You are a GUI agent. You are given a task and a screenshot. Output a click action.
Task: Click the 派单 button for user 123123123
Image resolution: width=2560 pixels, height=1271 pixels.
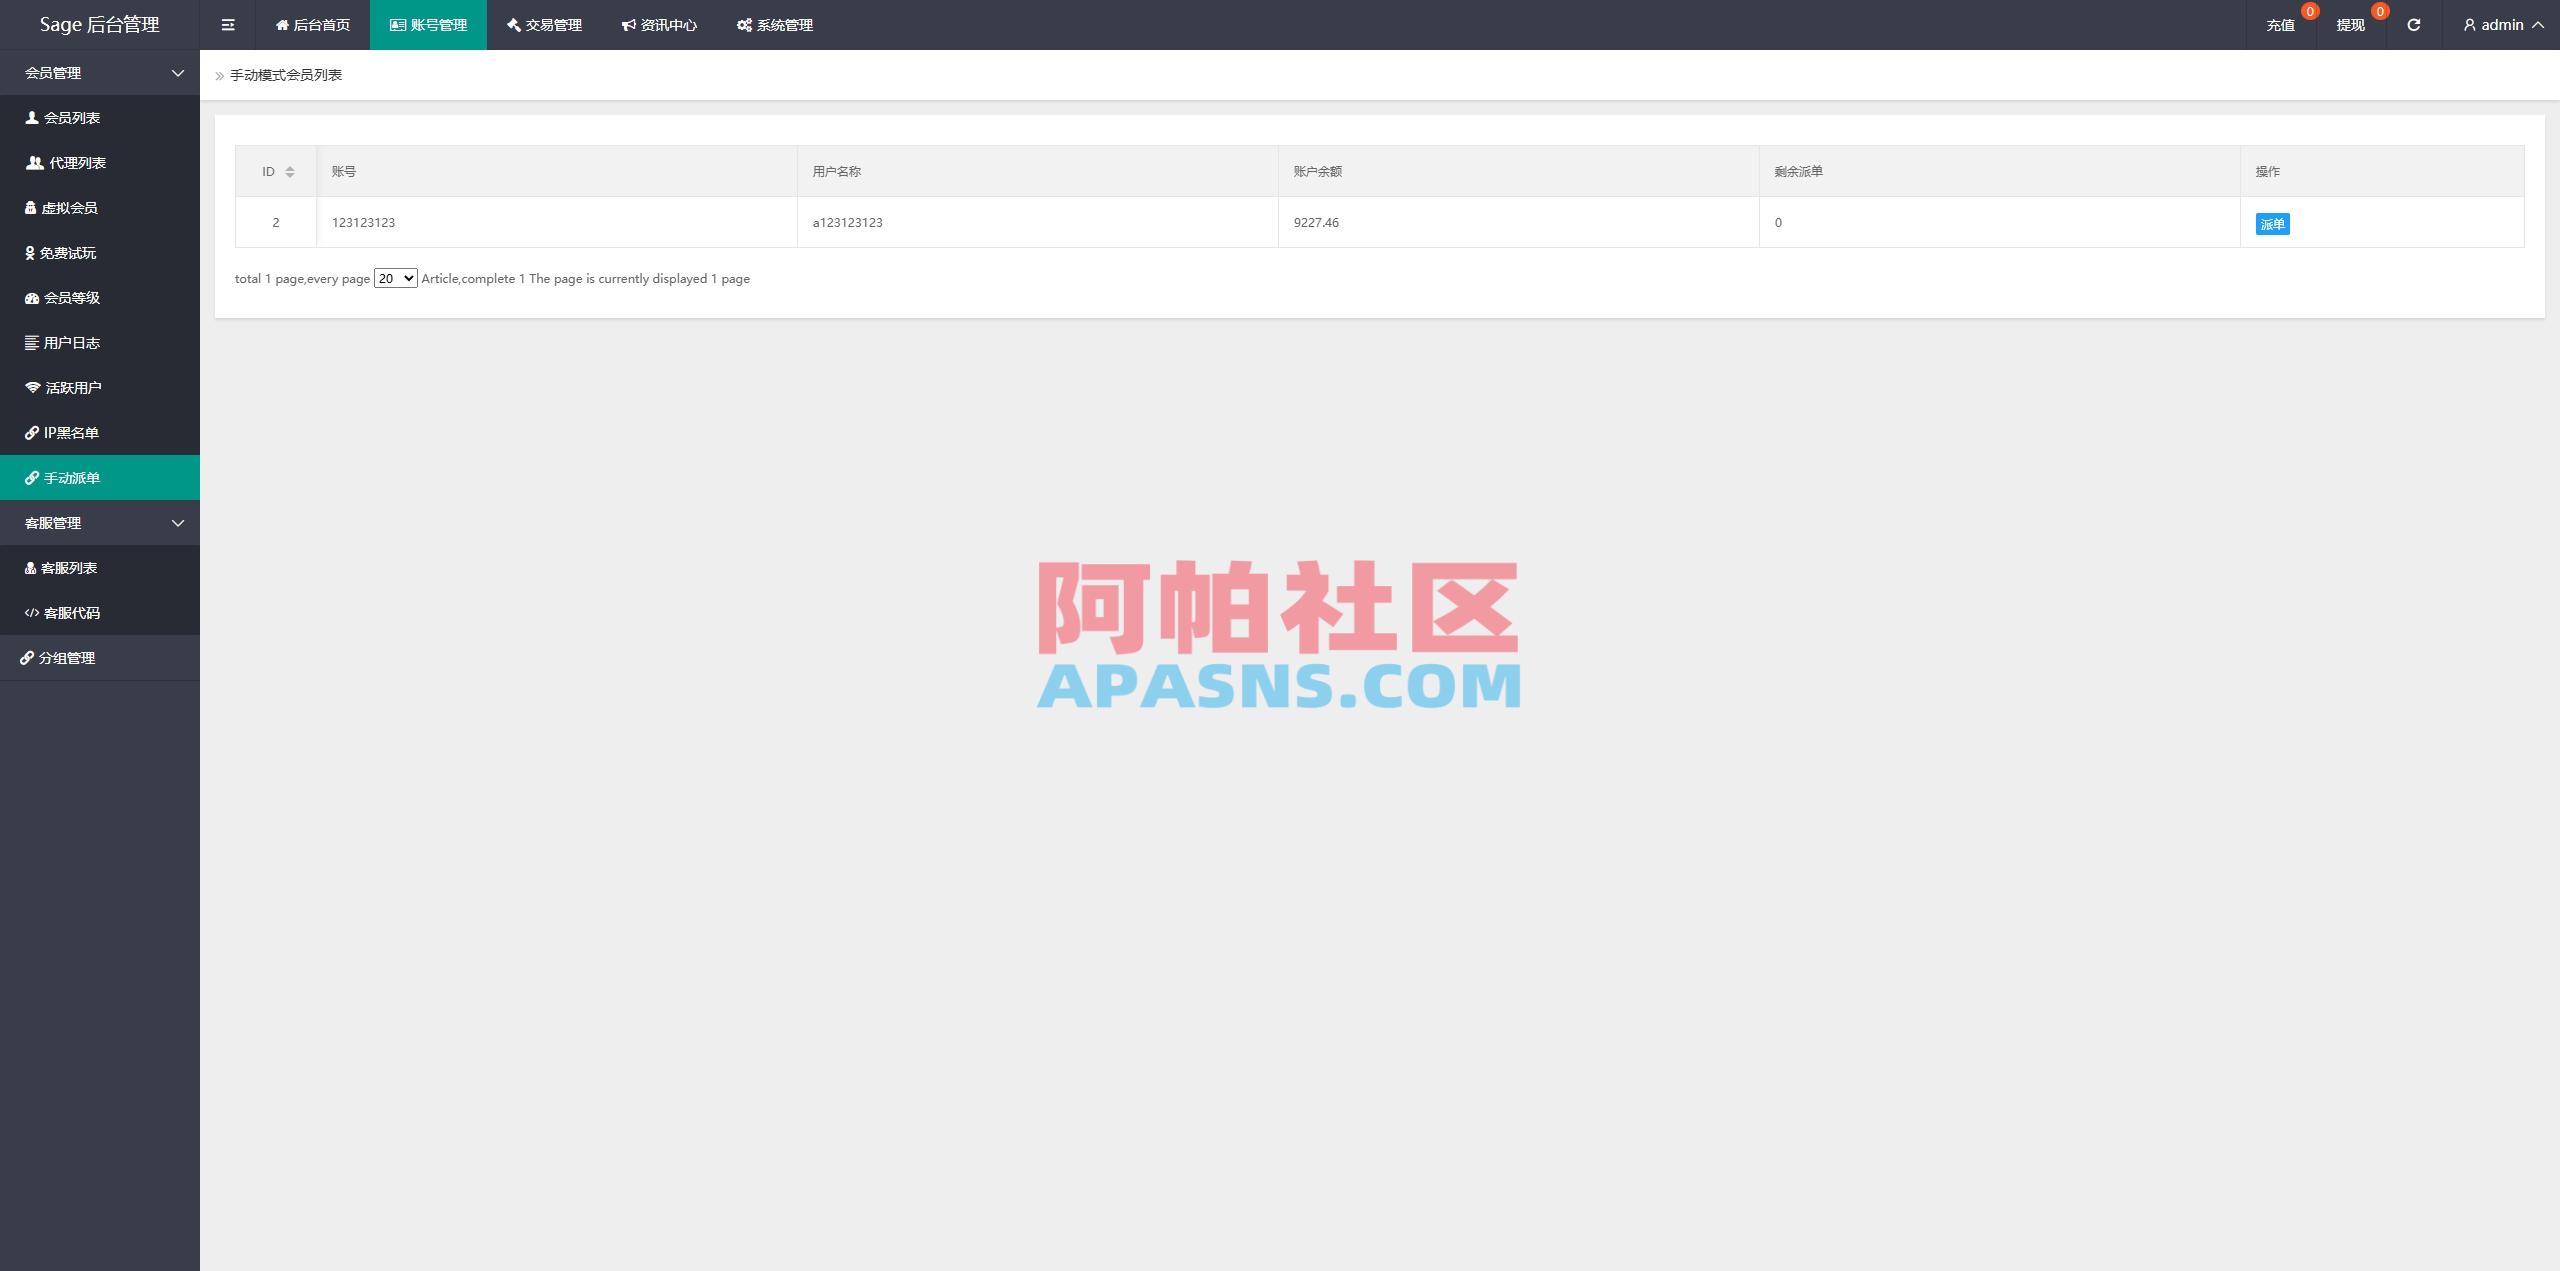coord(2272,224)
